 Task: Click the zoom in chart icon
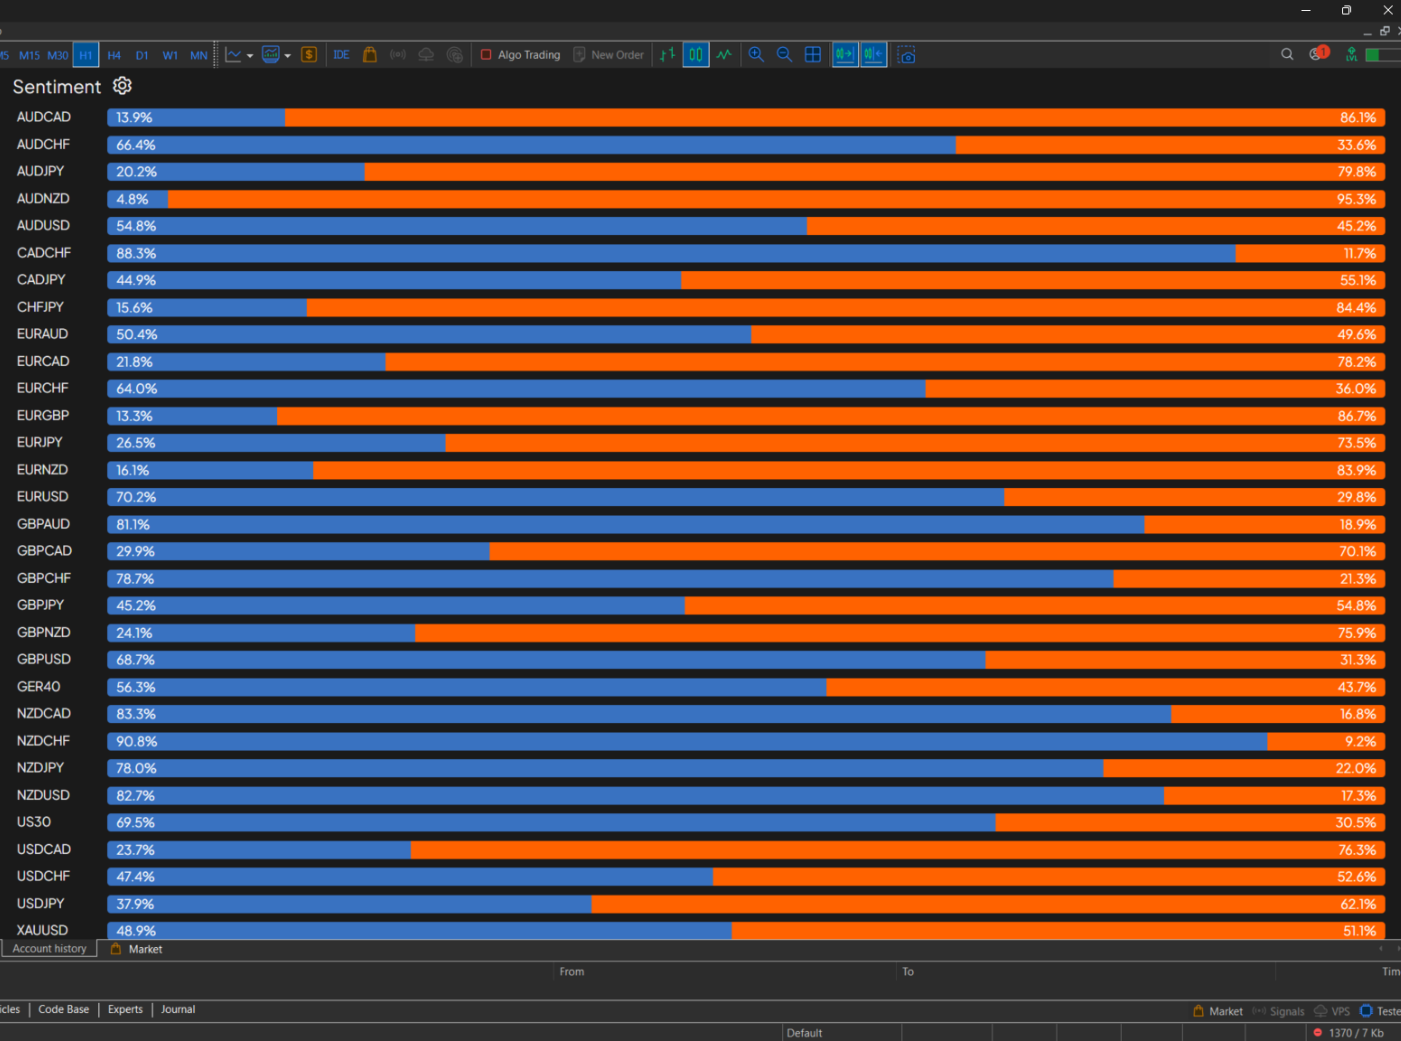(756, 55)
